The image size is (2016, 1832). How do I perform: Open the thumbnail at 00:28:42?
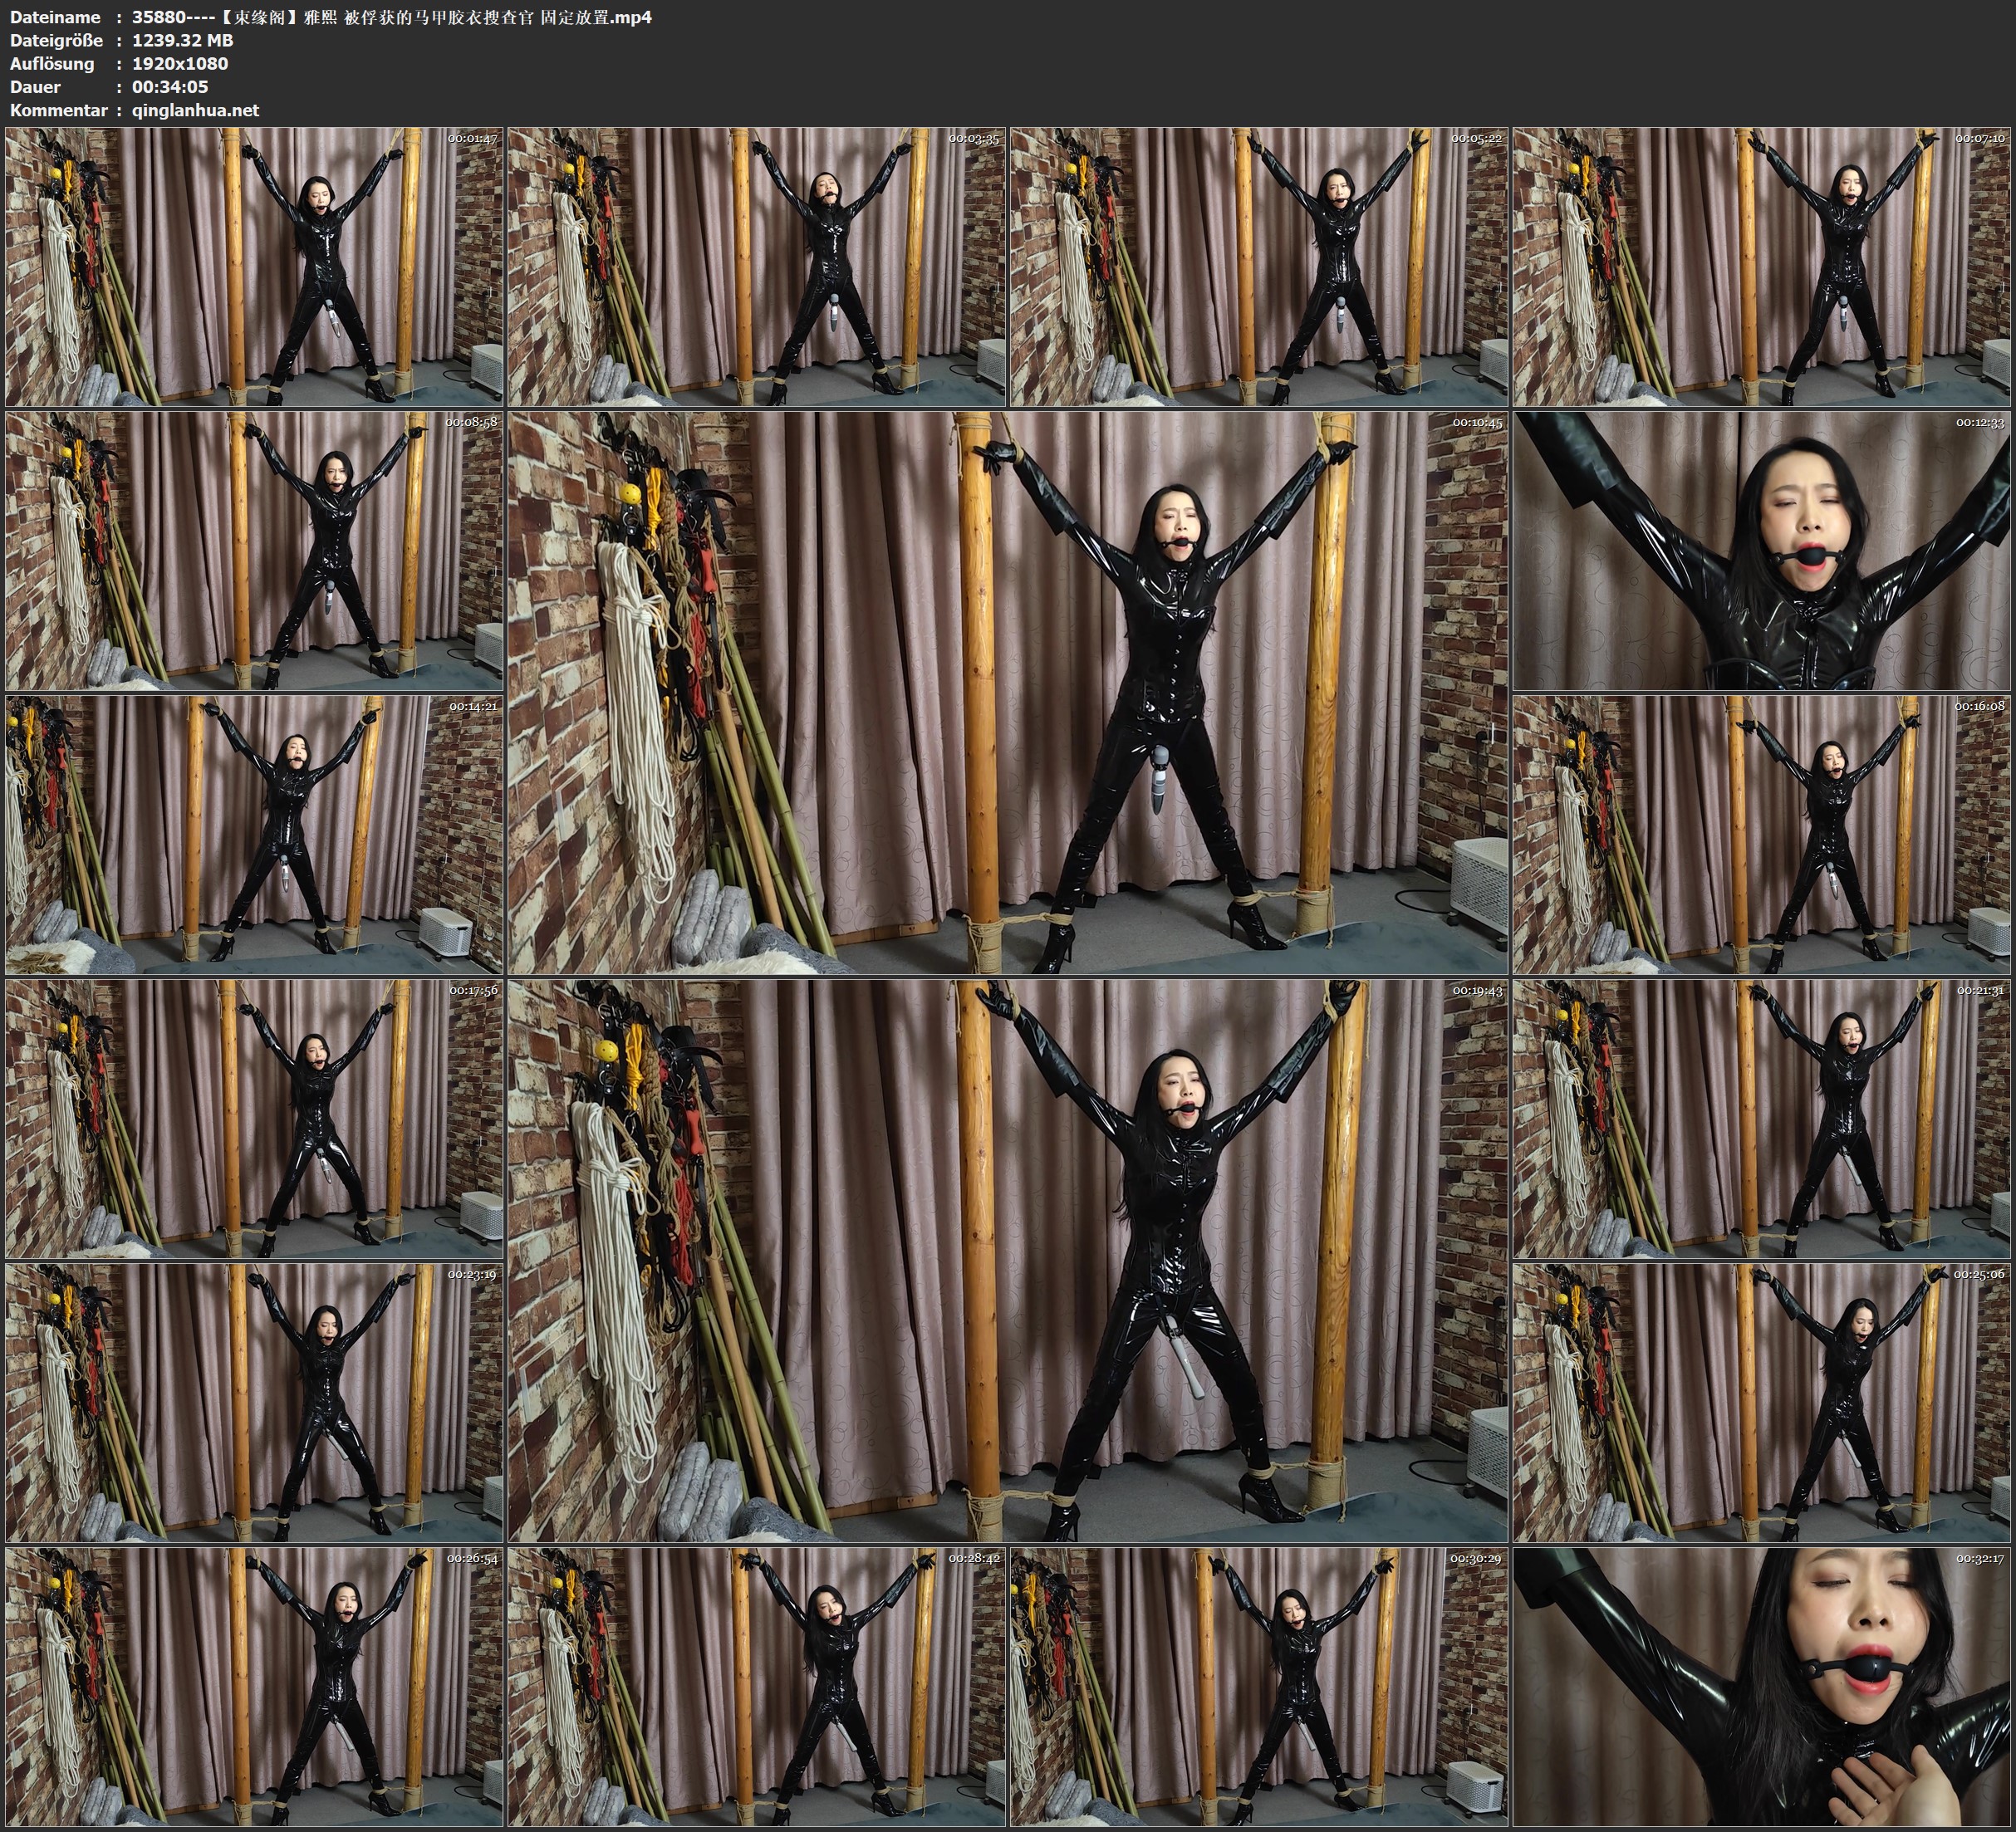(x=757, y=1686)
